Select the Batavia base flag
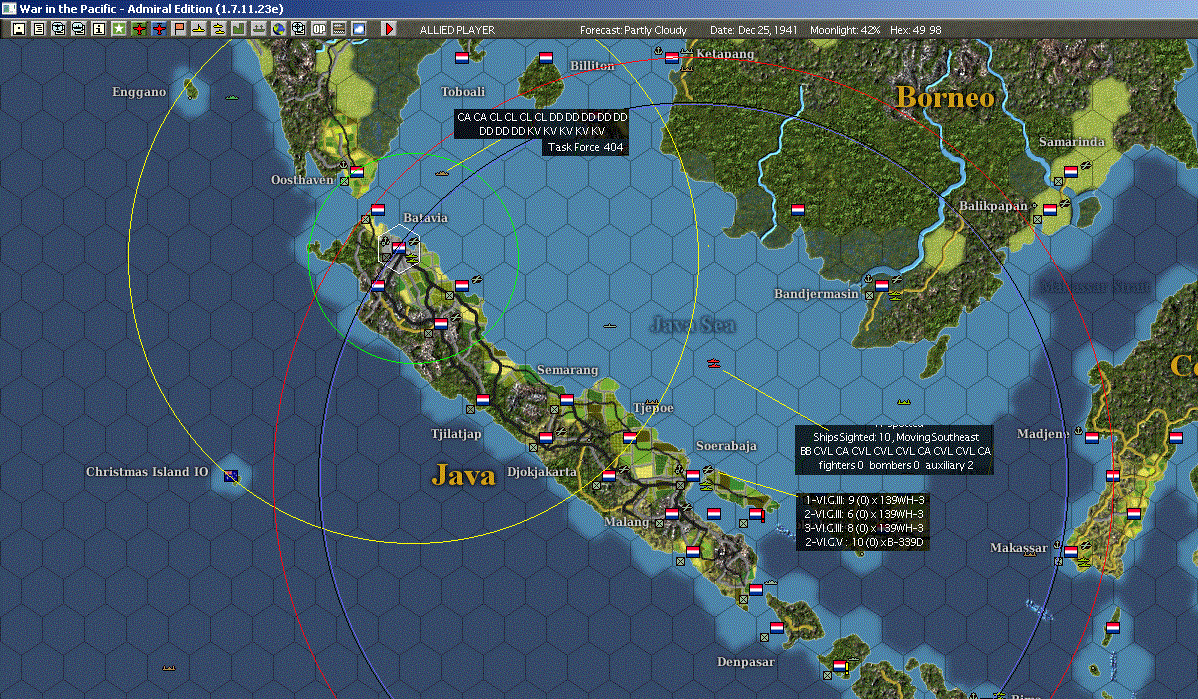 click(x=399, y=248)
